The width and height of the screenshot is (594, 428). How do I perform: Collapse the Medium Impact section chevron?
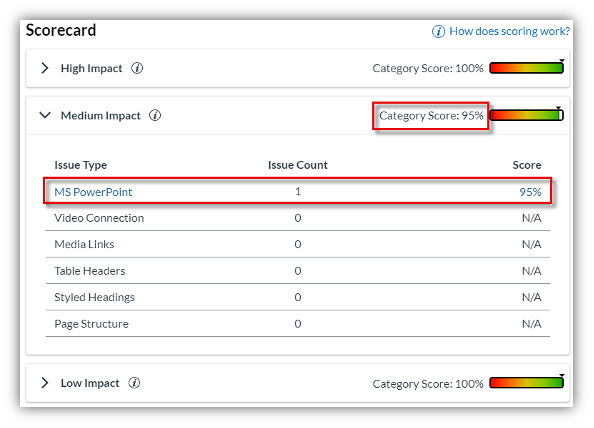(x=45, y=115)
